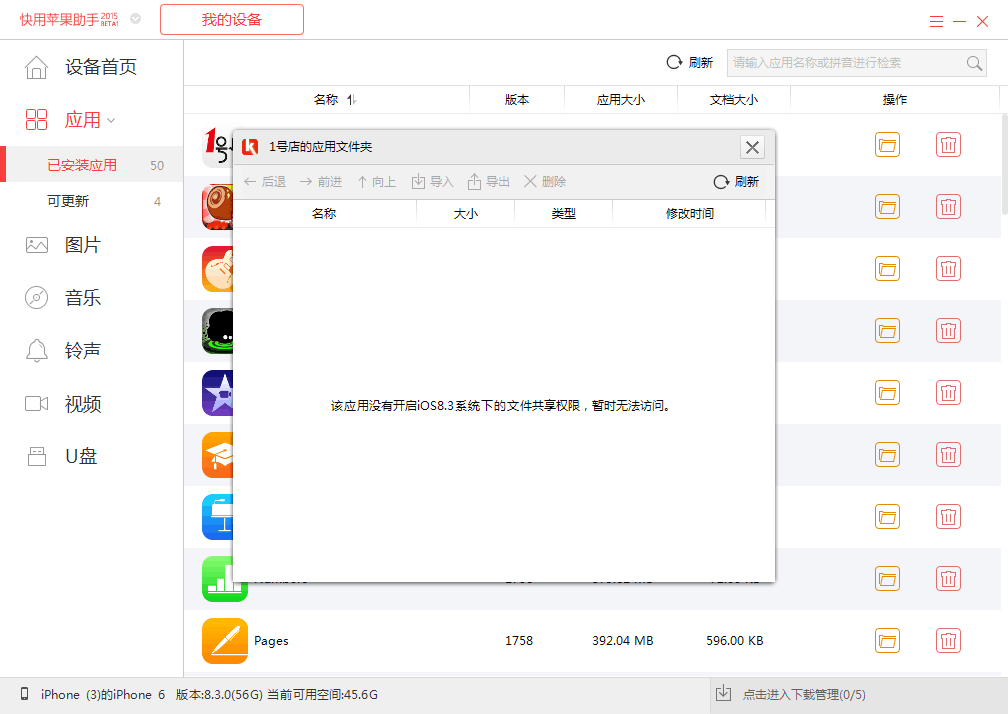
Task: Refresh the app list with 刷新
Action: 690,62
